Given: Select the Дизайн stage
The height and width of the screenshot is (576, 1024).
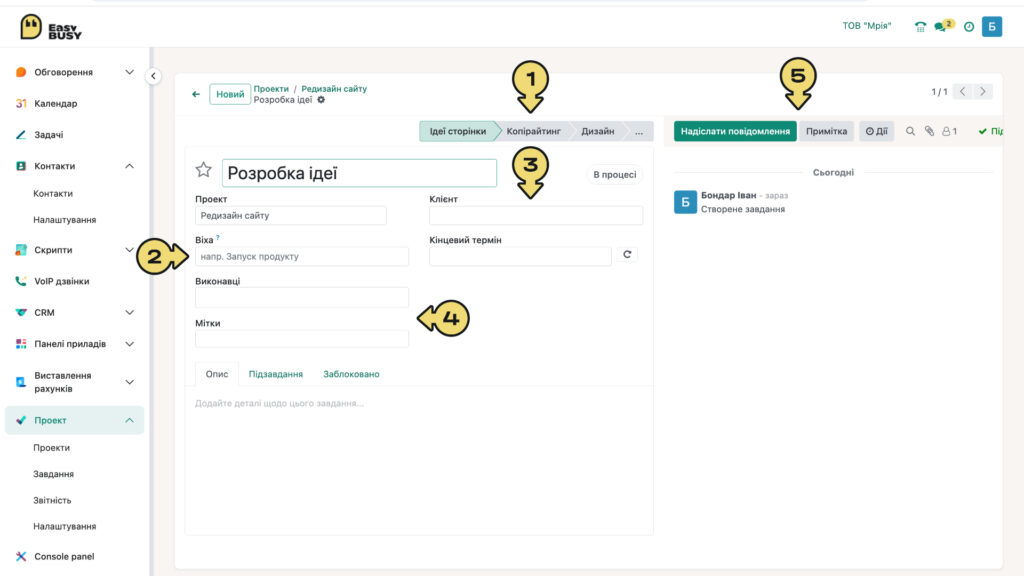Looking at the screenshot, I should 598,131.
